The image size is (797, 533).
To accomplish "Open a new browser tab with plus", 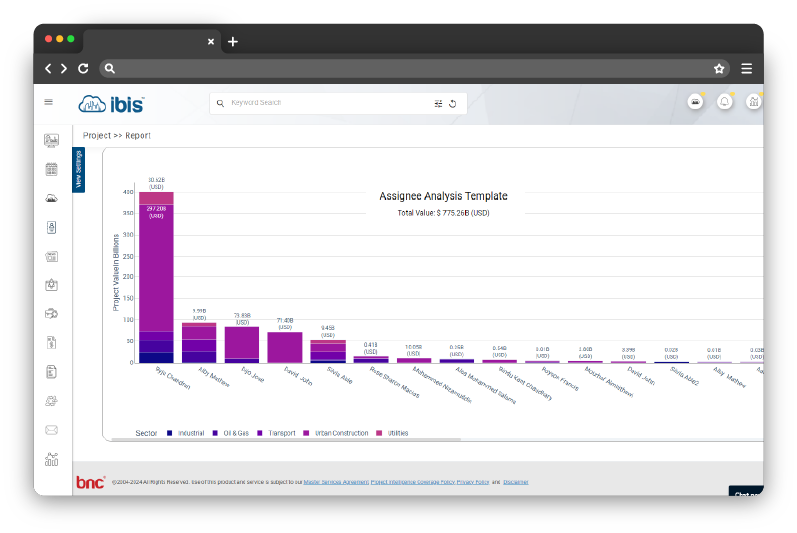I will pyautogui.click(x=233, y=42).
